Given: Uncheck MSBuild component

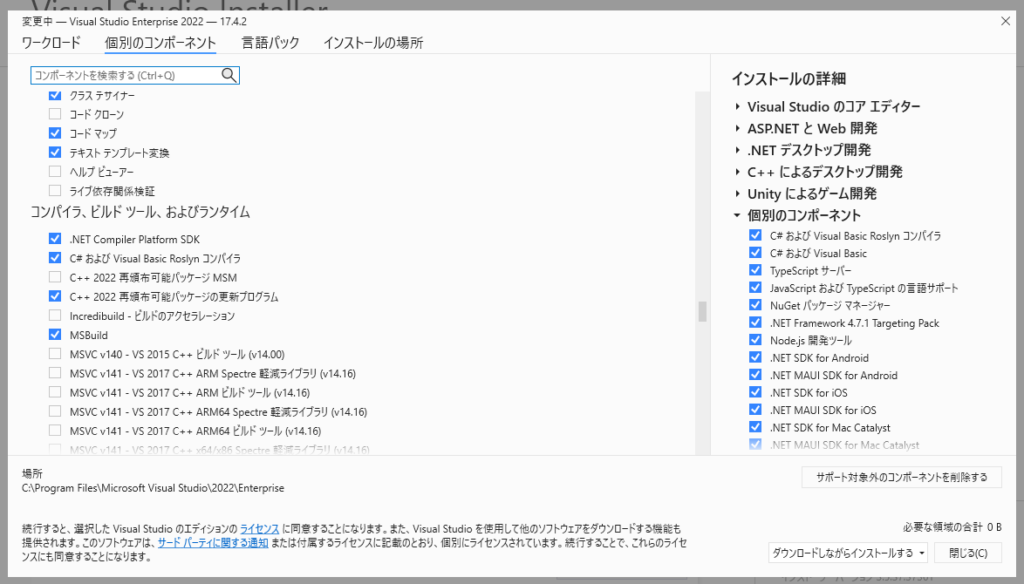Looking at the screenshot, I should 55,335.
